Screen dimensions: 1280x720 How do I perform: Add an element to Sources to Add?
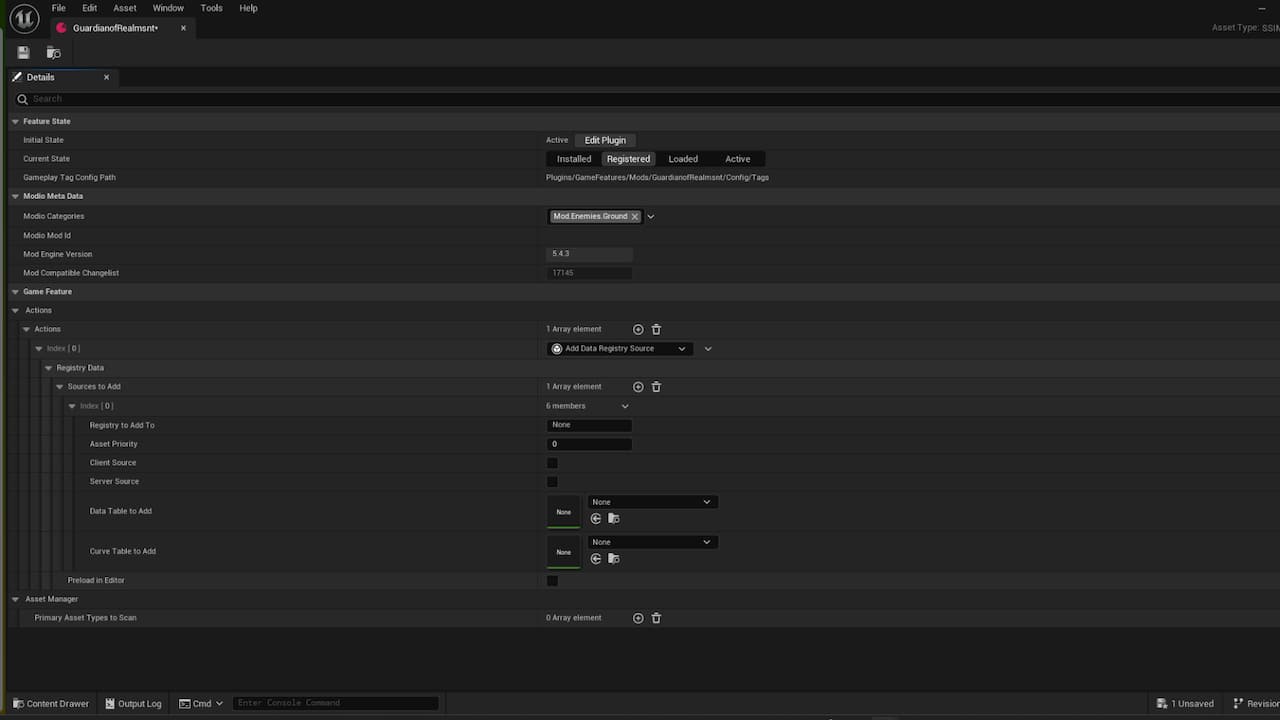click(x=638, y=387)
